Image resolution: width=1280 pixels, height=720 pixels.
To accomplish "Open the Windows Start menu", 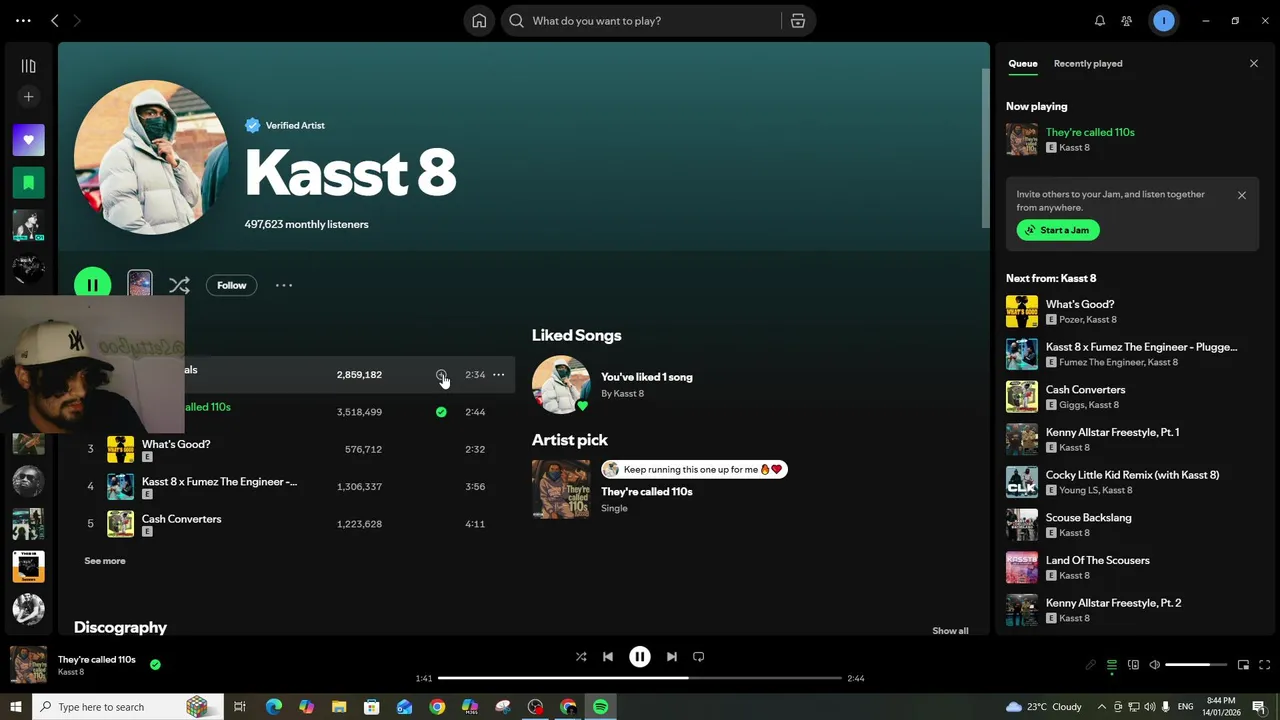I will pos(15,707).
